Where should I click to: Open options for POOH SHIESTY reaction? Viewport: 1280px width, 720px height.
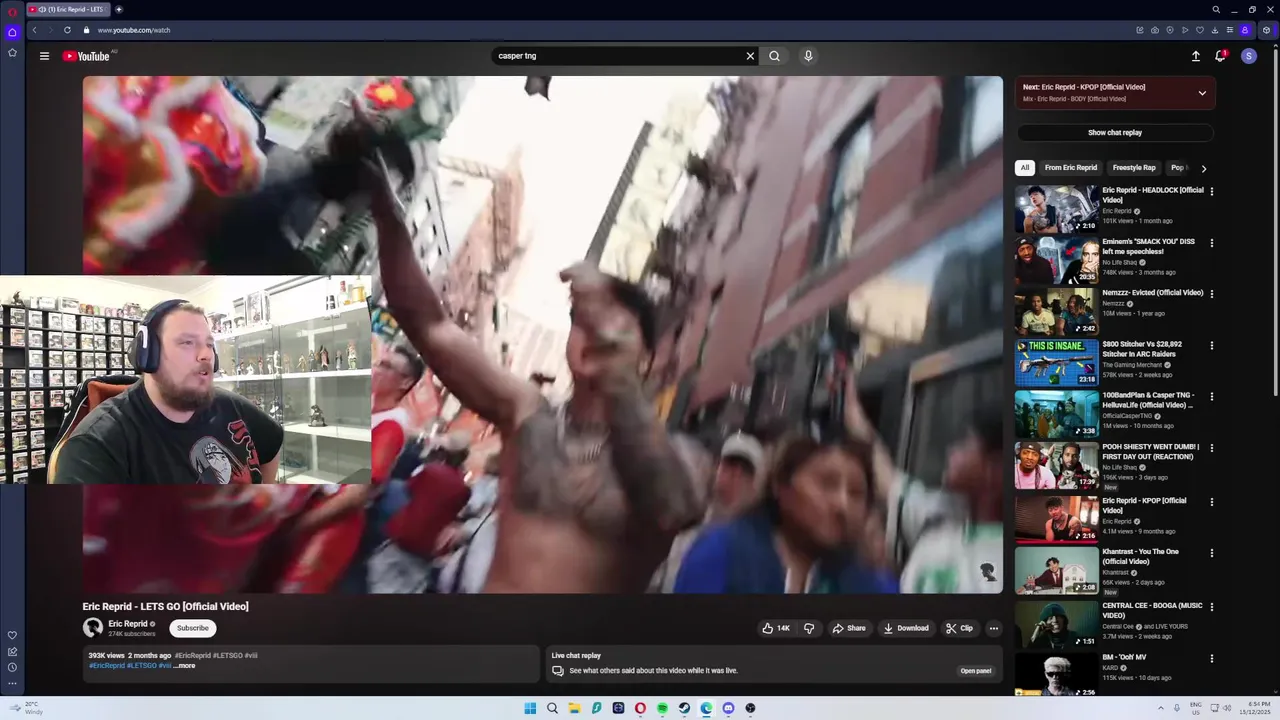1212,449
